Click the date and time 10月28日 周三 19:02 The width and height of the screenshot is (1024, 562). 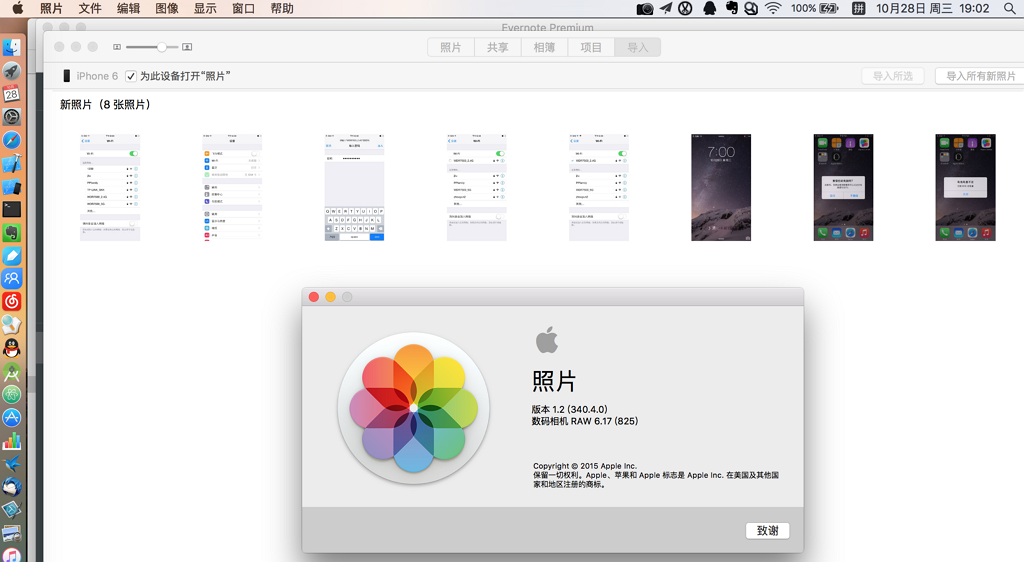933,8
